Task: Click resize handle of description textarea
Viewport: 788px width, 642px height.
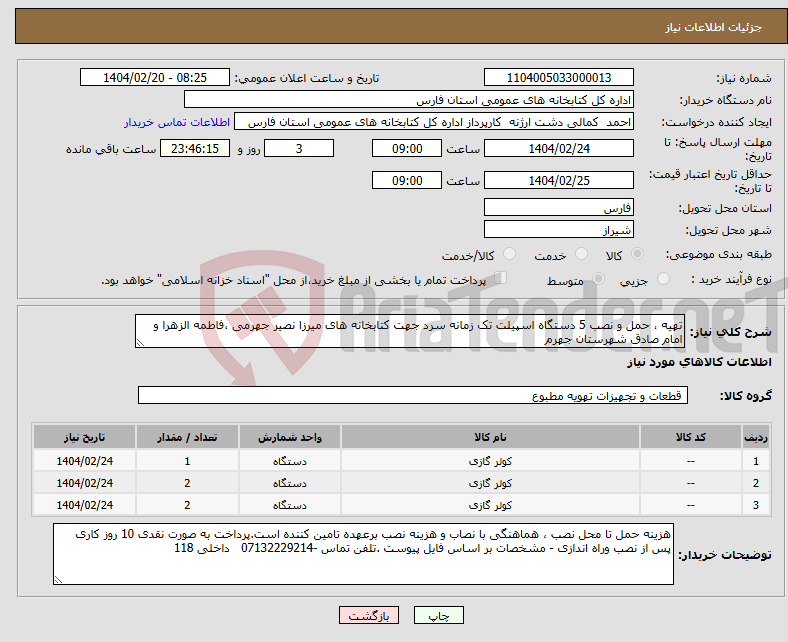Action: click(x=140, y=343)
